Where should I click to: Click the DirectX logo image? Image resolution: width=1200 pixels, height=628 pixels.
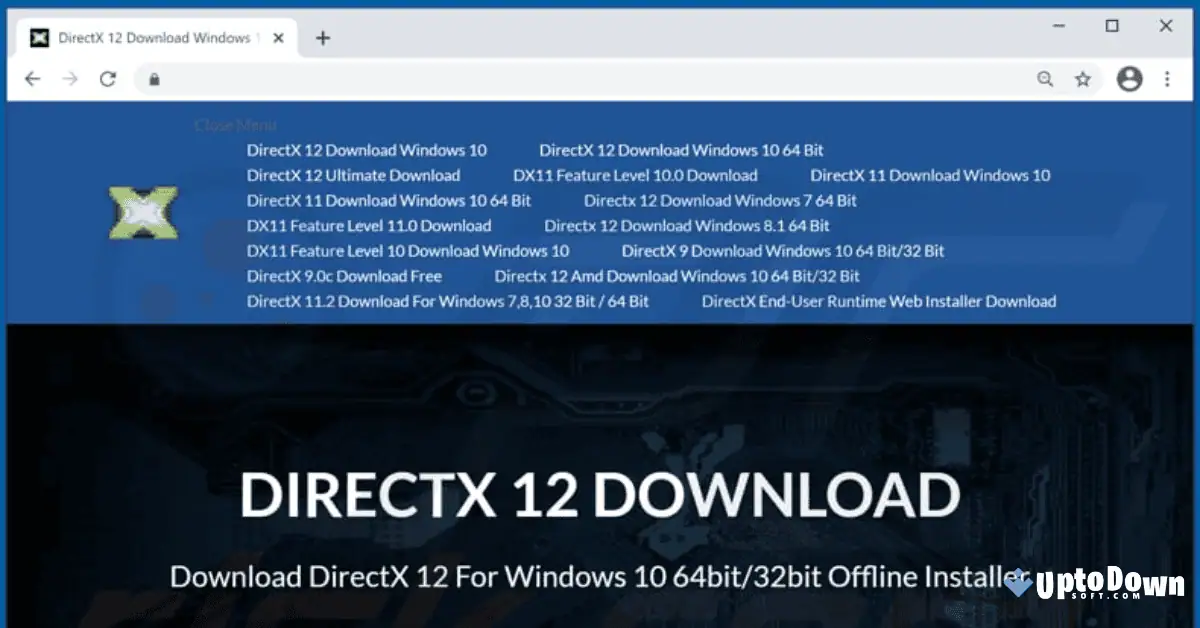coord(143,212)
